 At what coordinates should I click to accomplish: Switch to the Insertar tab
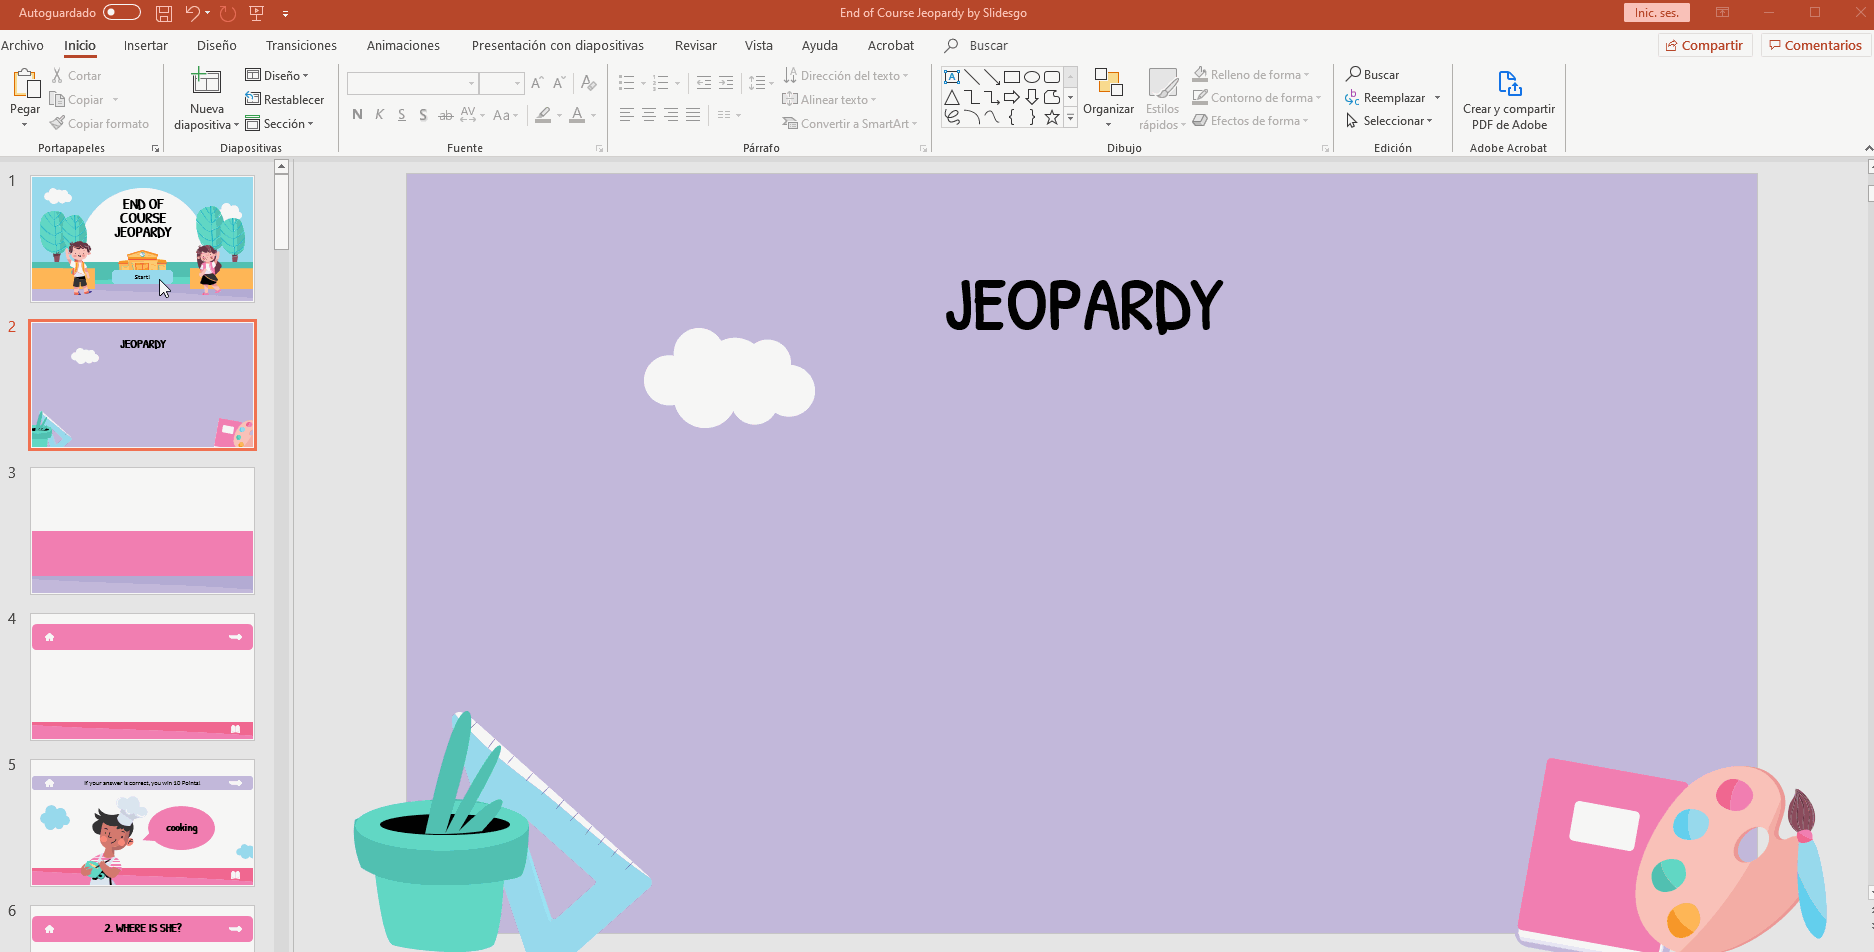point(145,45)
